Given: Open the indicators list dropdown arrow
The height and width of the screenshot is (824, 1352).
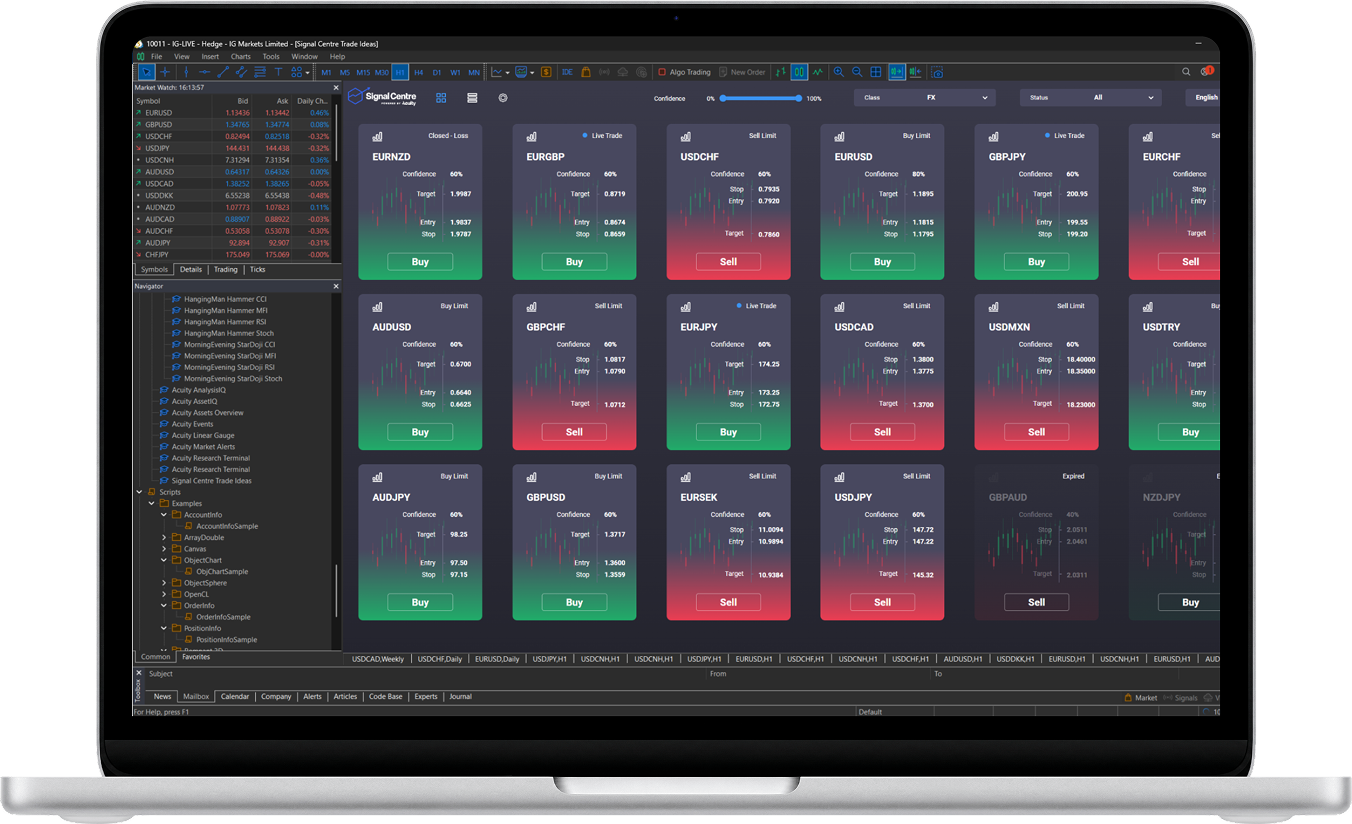Looking at the screenshot, I should coord(507,72).
